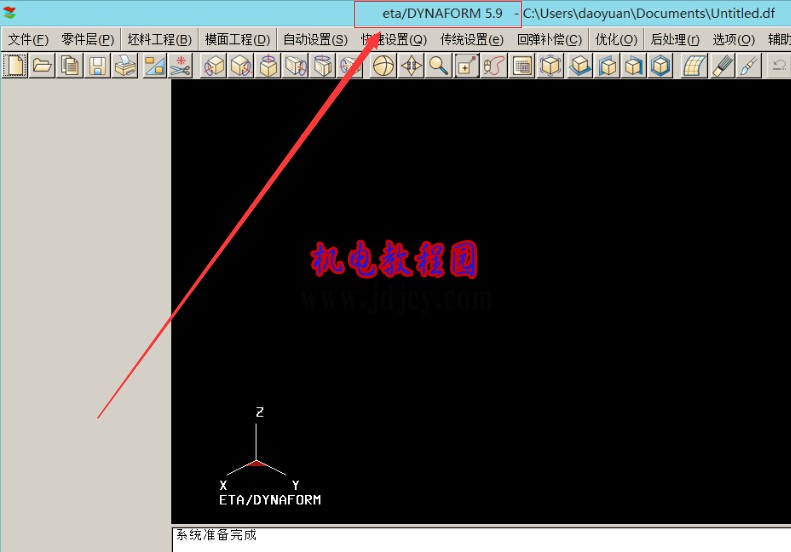The height and width of the screenshot is (552, 791).
Task: Click the cube with blue right plane
Action: coord(634,66)
